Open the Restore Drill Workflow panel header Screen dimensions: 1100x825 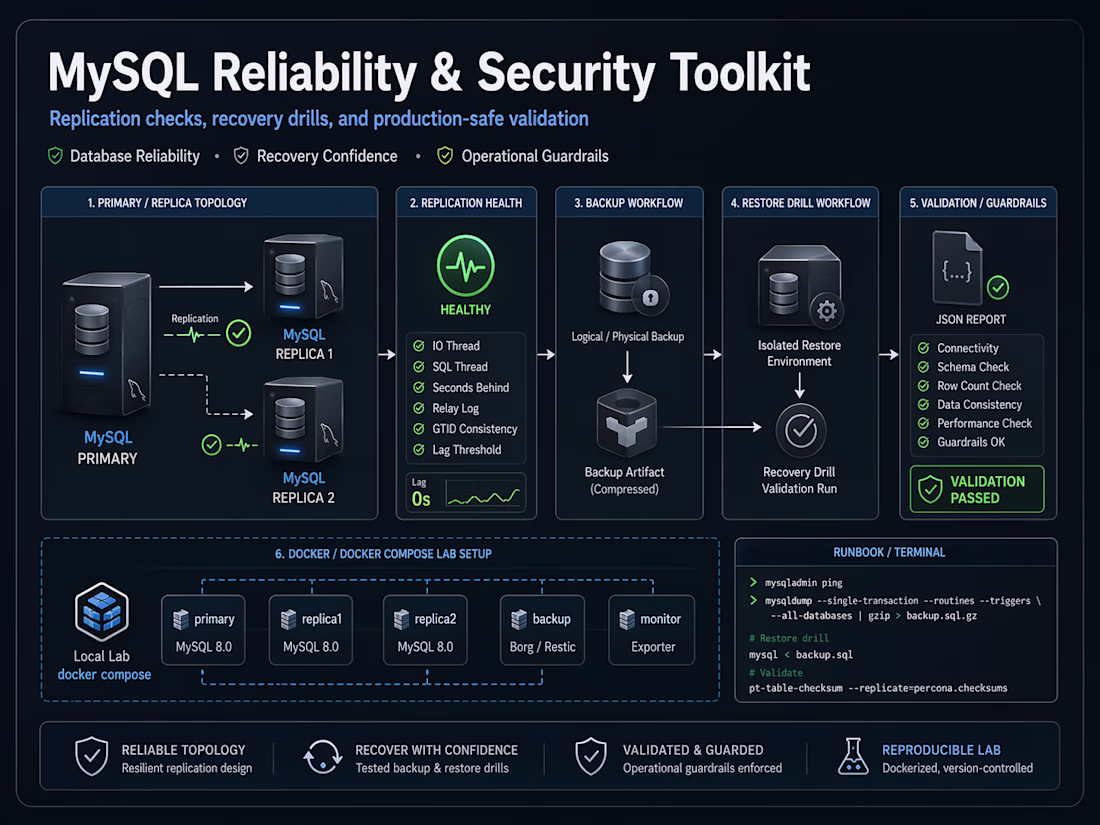point(800,203)
